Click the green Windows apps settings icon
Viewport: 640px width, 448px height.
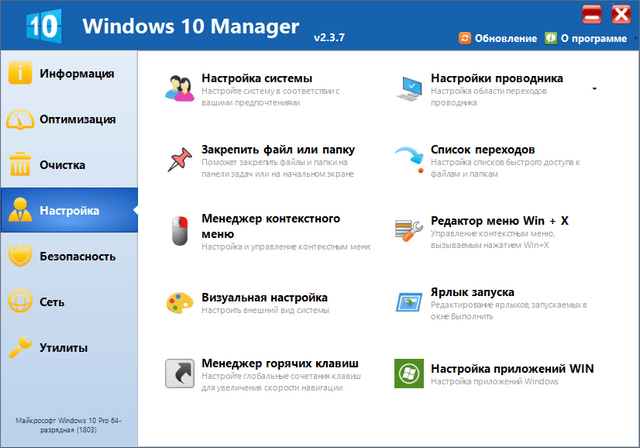(x=408, y=373)
